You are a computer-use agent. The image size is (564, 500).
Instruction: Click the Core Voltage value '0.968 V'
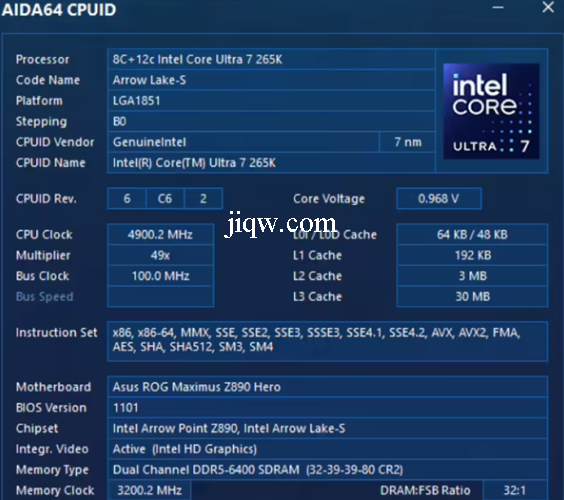pyautogui.click(x=439, y=199)
